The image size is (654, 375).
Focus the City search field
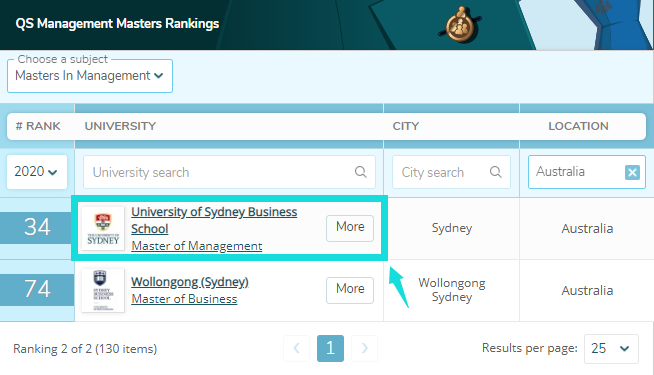click(x=451, y=172)
